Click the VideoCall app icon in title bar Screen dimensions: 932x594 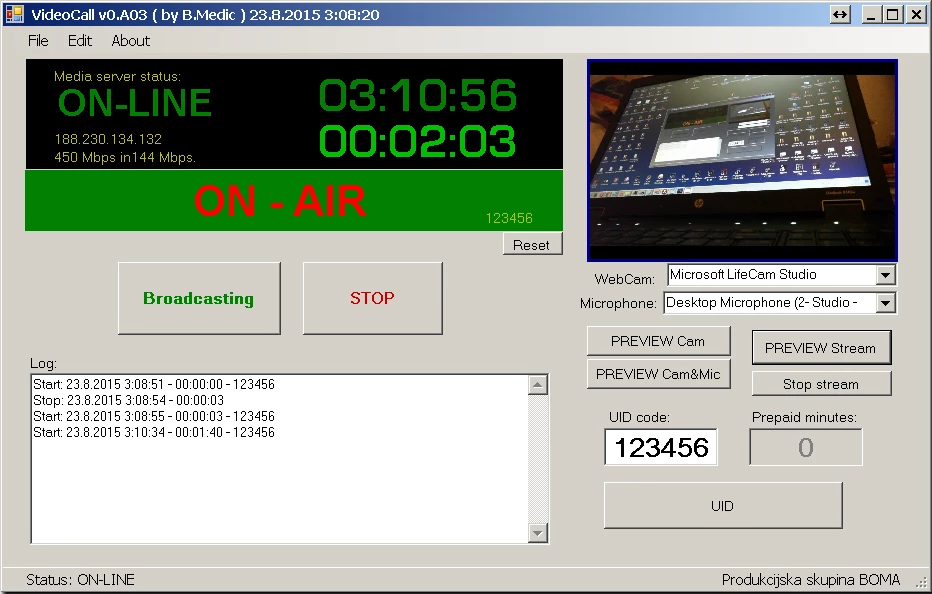(14, 15)
